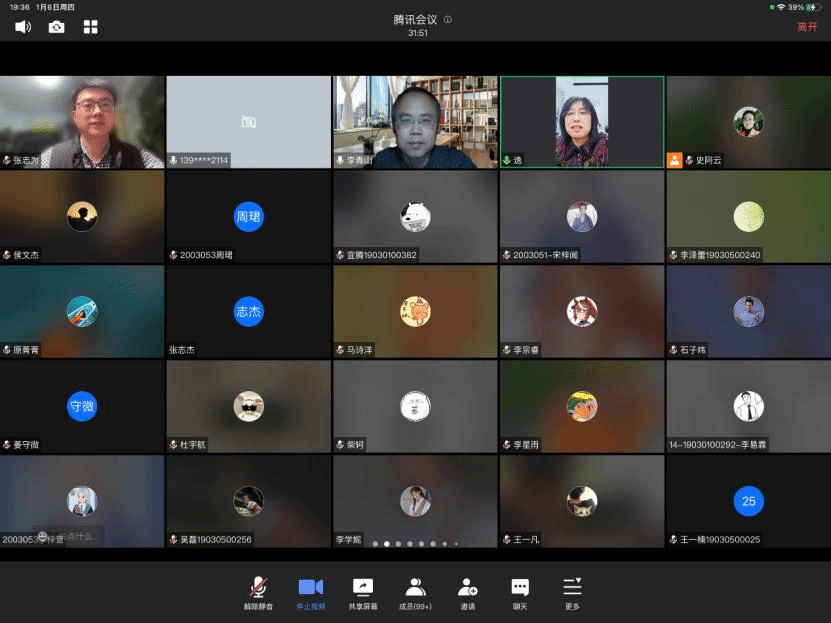
Task: Select 张志为 video tile
Action: click(82, 121)
